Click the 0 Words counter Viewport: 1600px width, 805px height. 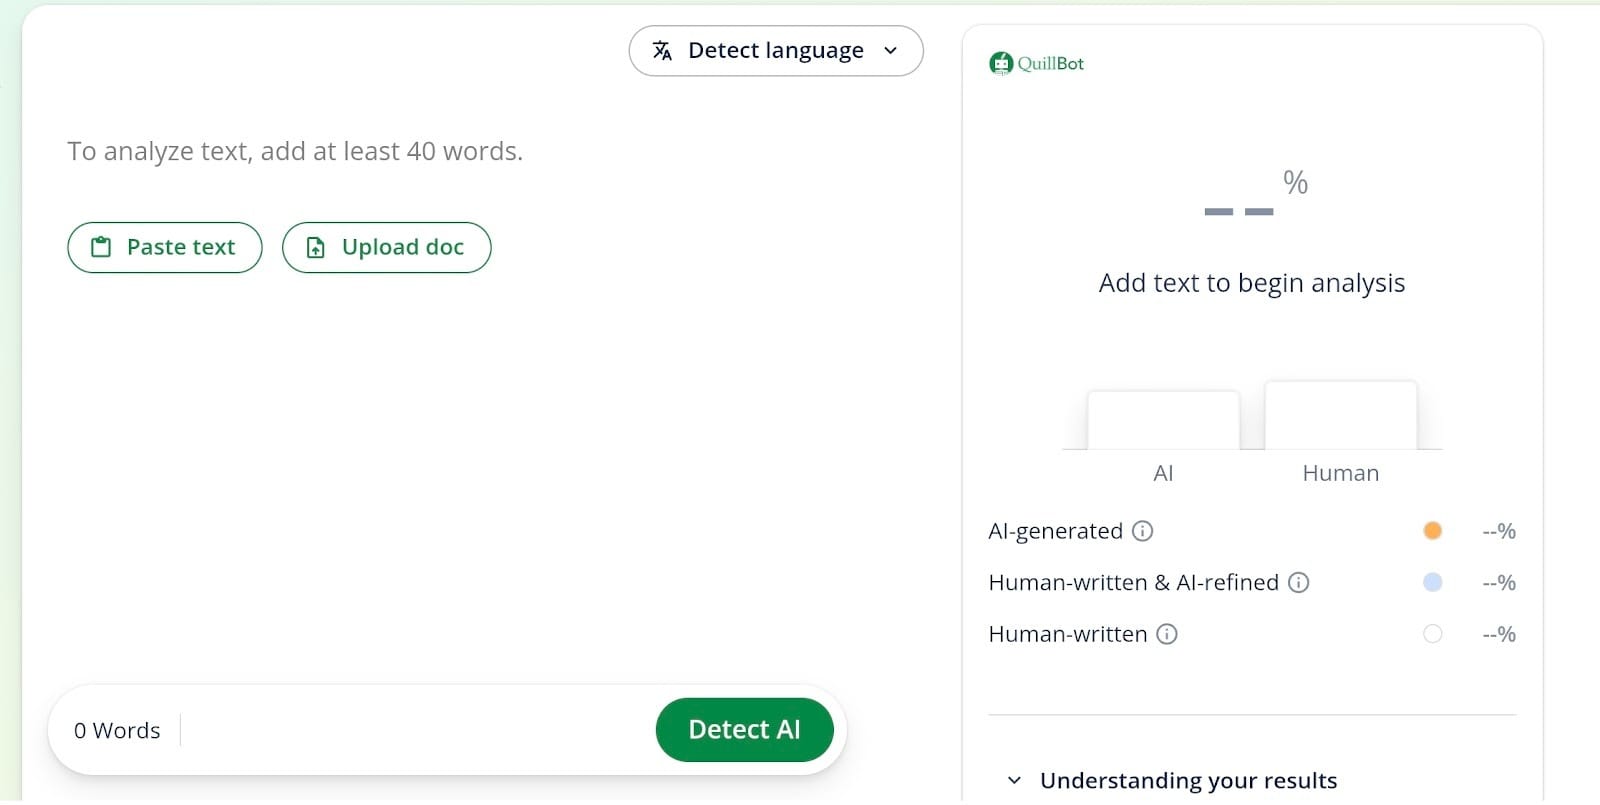point(117,731)
